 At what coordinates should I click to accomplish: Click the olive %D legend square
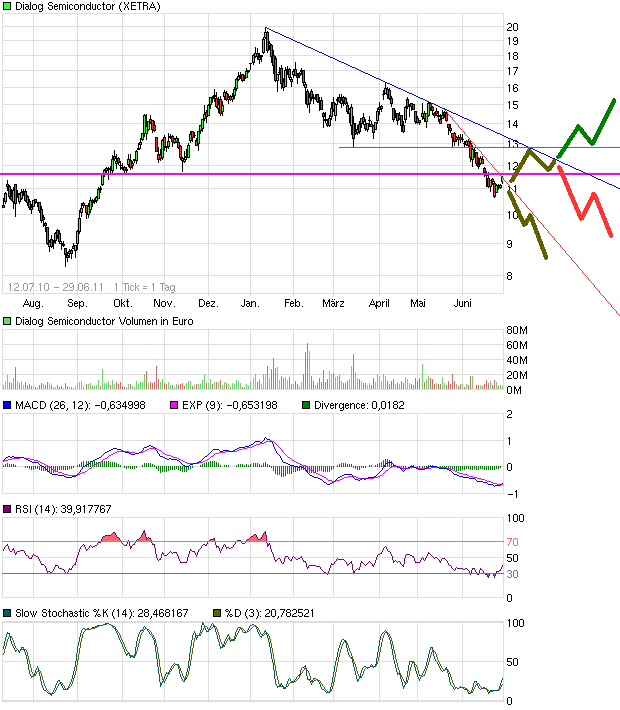[x=217, y=613]
